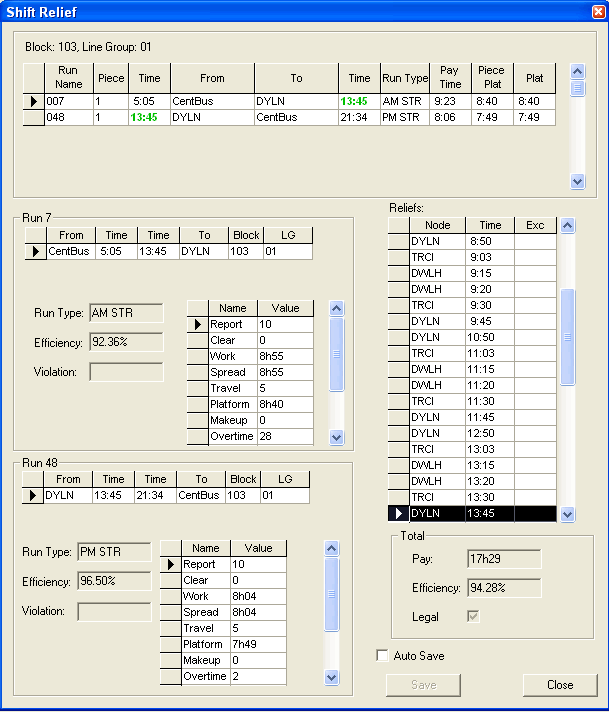Image resolution: width=609 pixels, height=712 pixels.
Task: Click the Run 48 Run Type field
Action: (114, 552)
